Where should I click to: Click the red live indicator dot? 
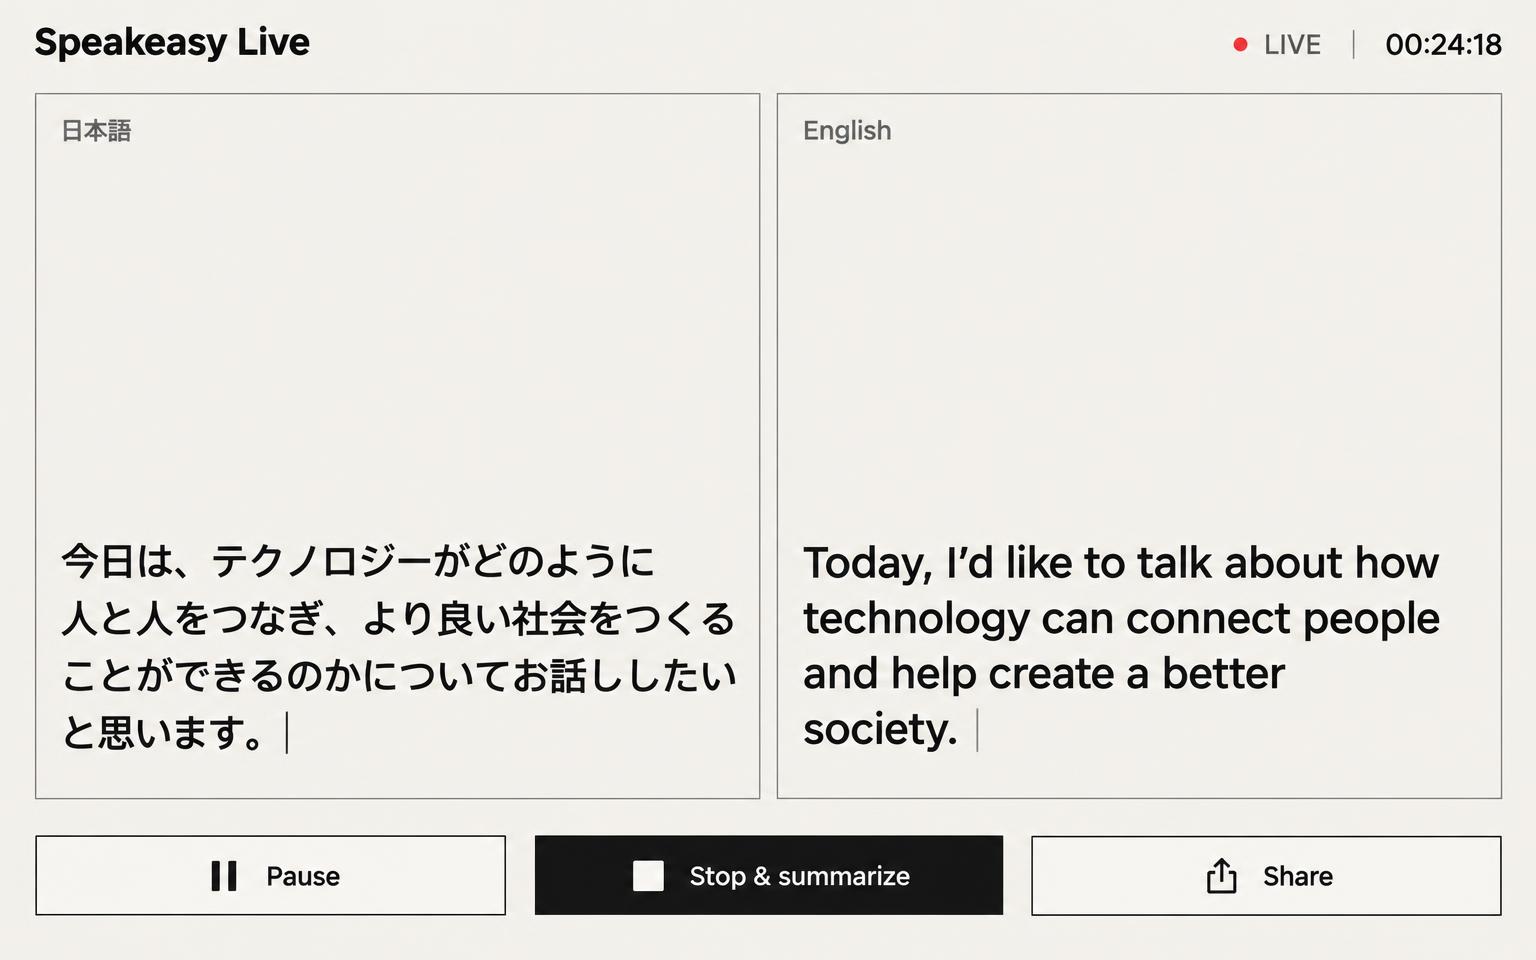1240,44
